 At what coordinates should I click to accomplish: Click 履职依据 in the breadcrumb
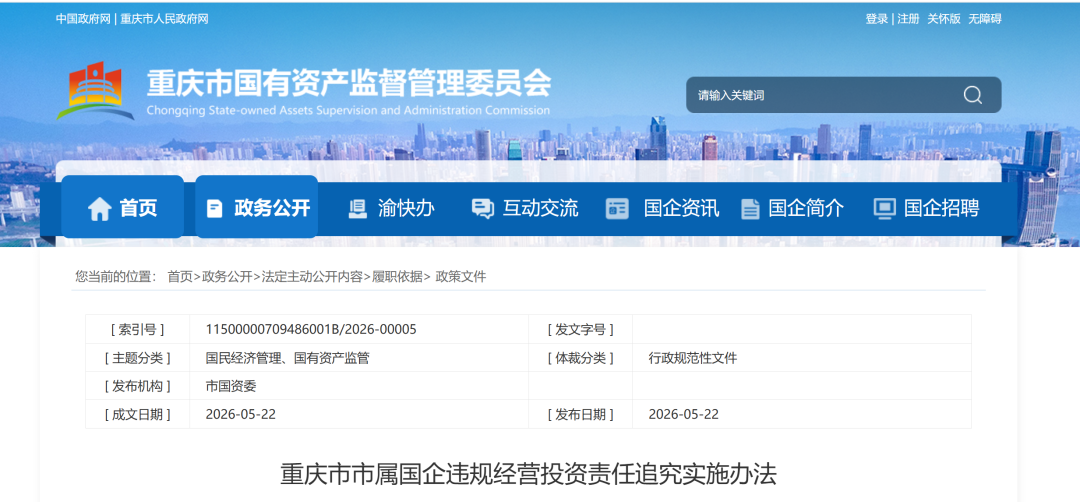pyautogui.click(x=397, y=277)
